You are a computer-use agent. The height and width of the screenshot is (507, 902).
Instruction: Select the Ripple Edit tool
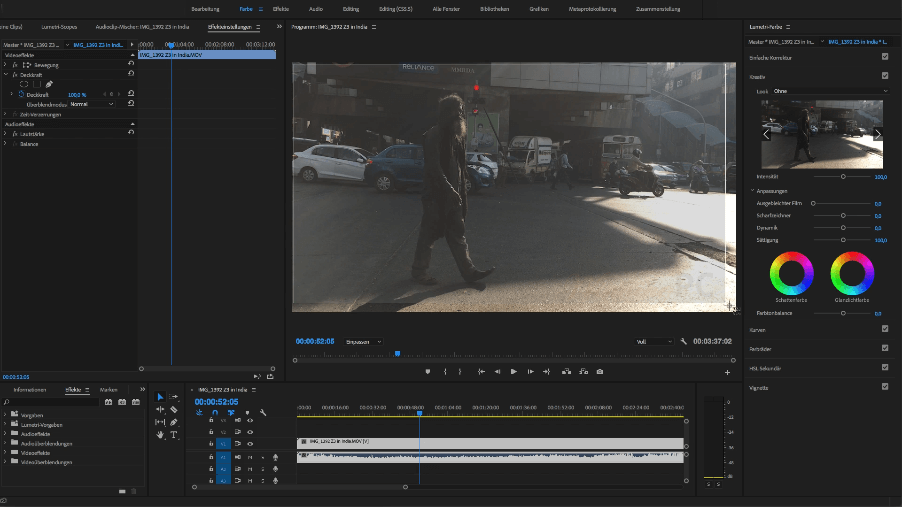coord(160,410)
